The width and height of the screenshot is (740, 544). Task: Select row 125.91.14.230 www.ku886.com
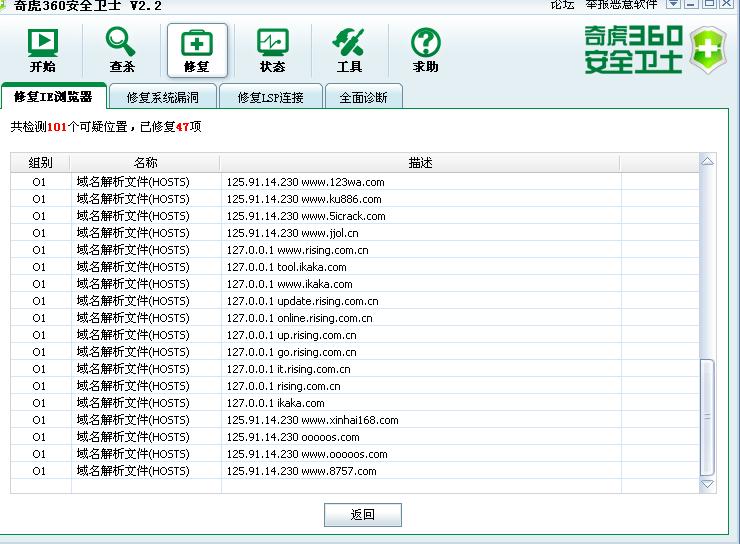(x=355, y=199)
